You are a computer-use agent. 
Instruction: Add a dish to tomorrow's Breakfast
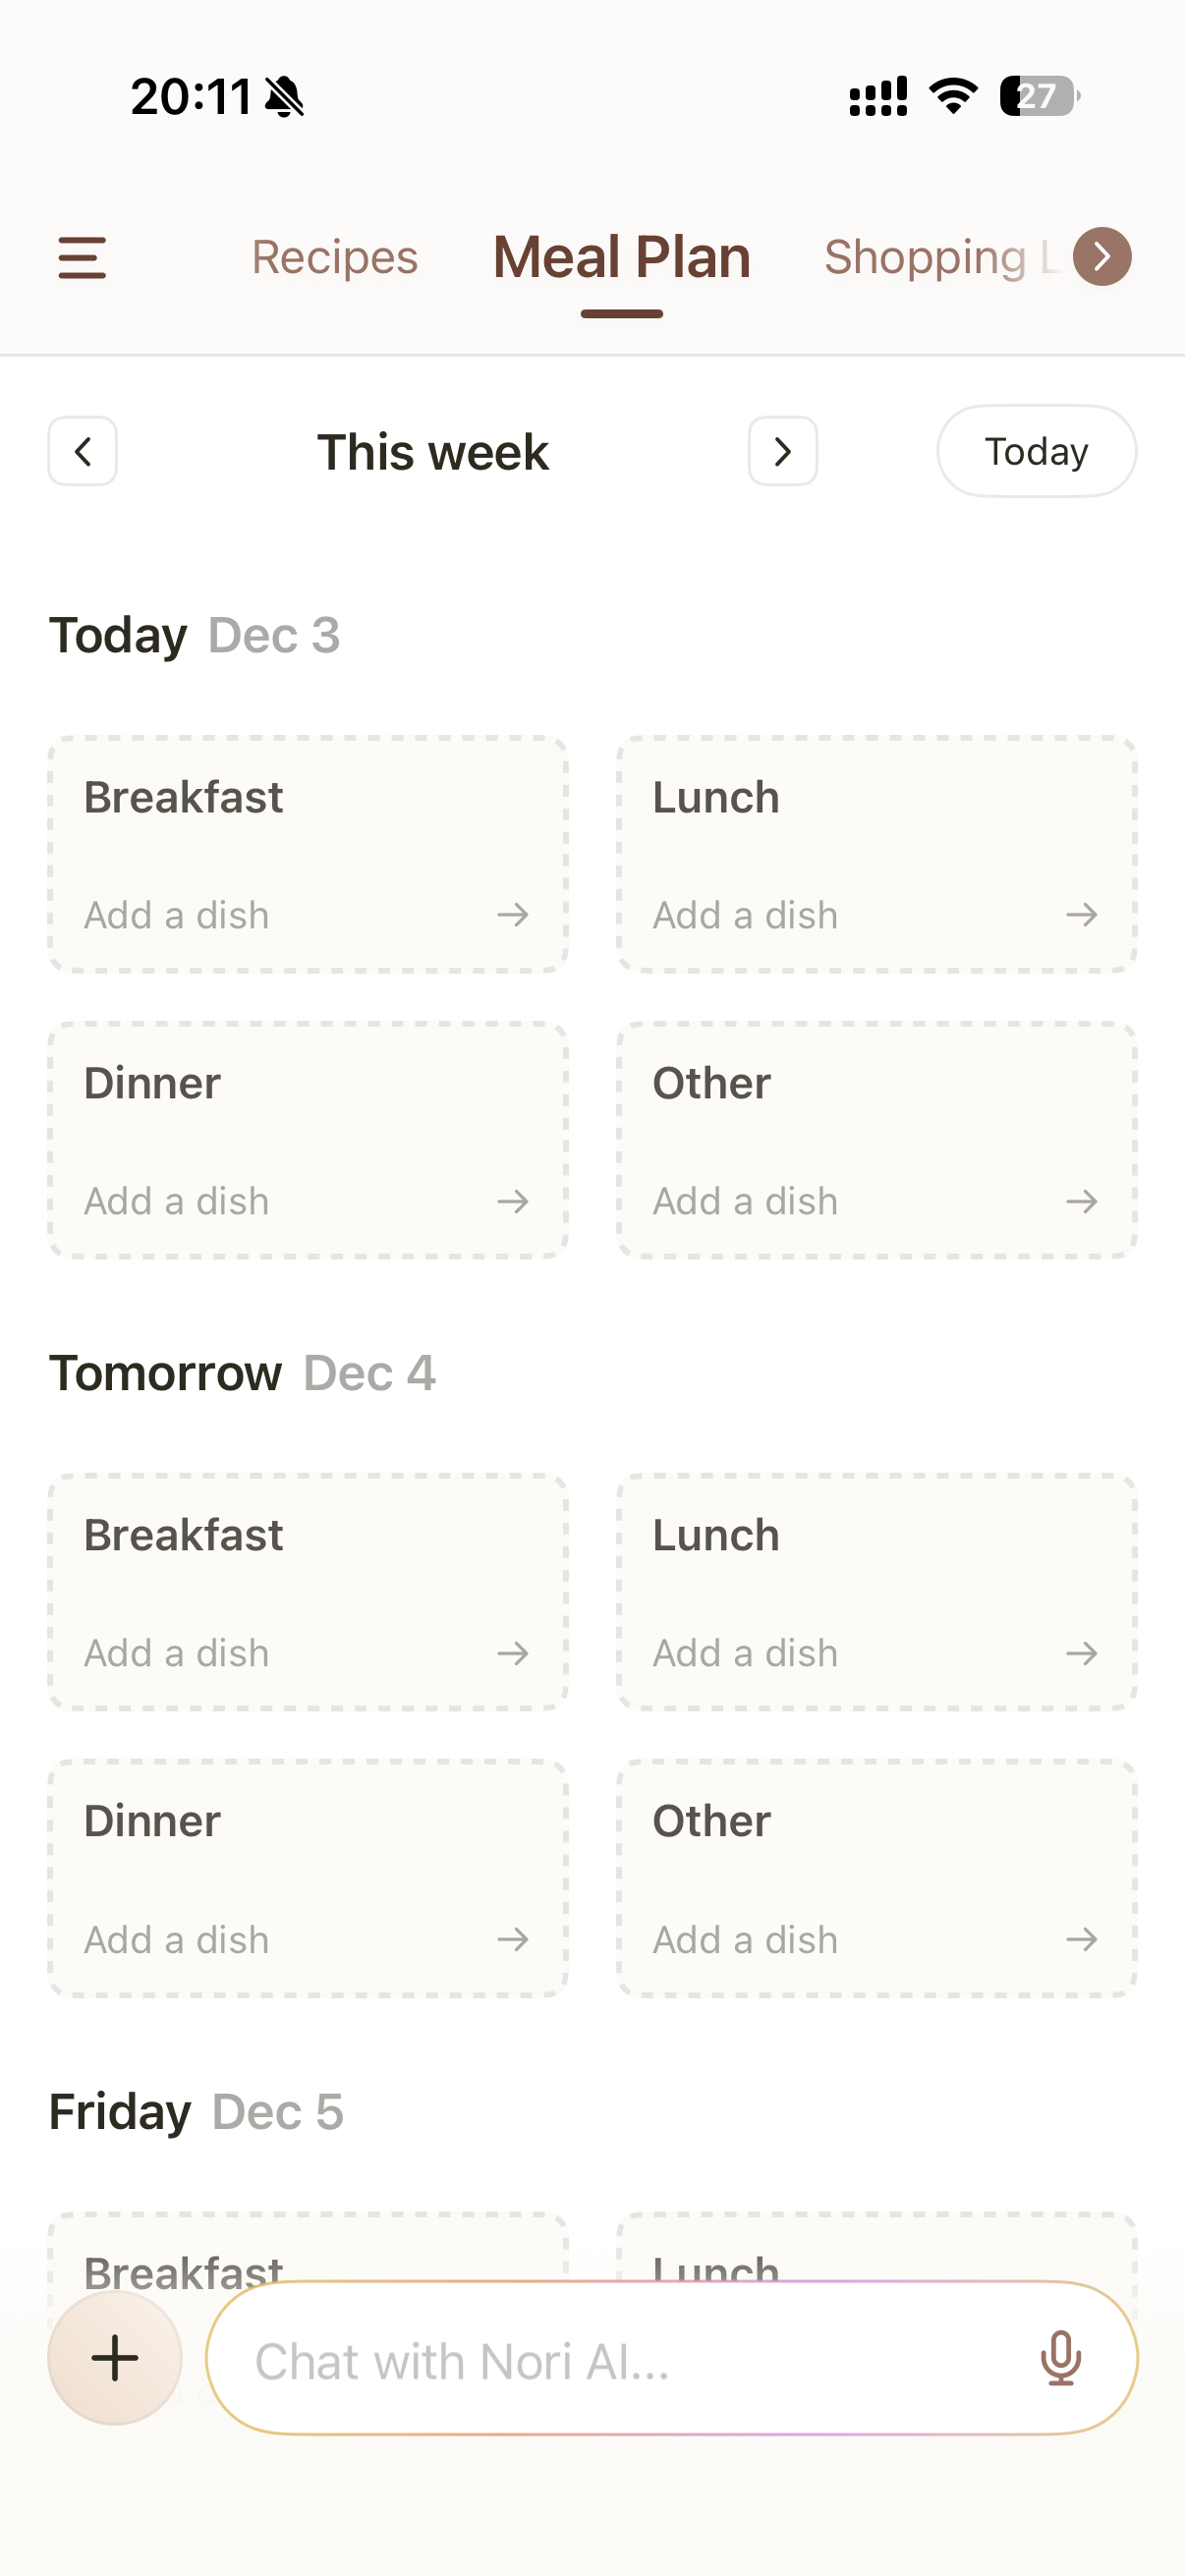[x=308, y=1653]
